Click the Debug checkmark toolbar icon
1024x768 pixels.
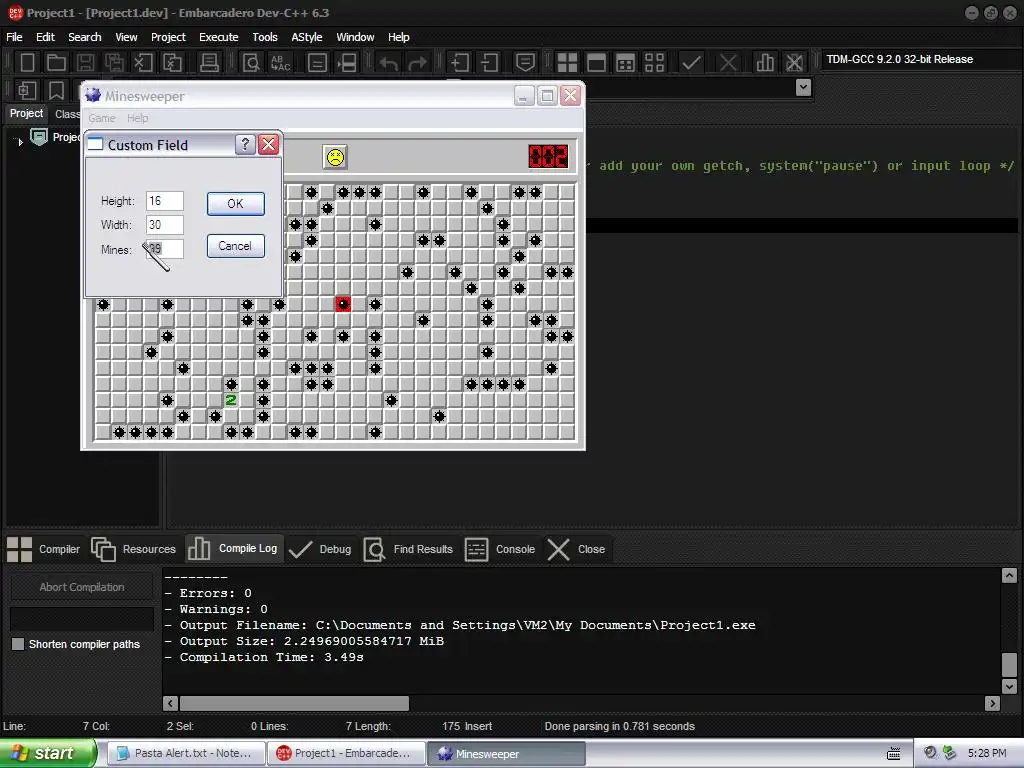(x=691, y=63)
